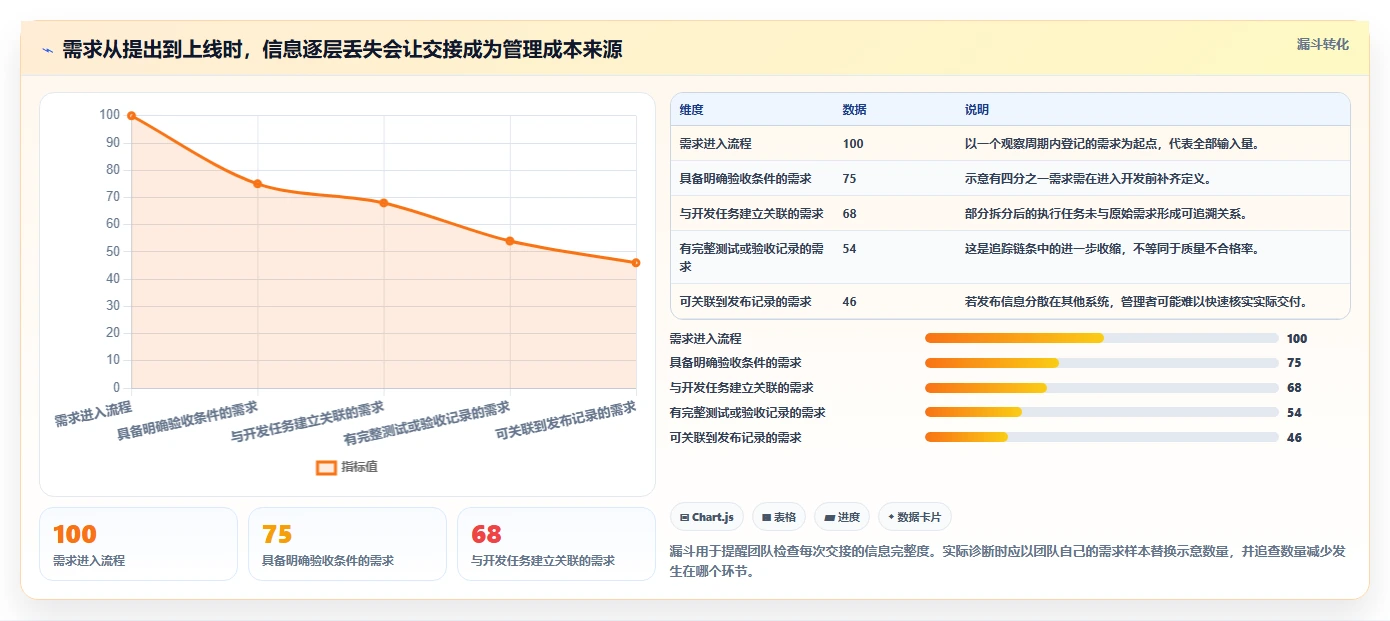
Task: Click table cell 有完整测试或验收记录的需求
Action: point(751,257)
